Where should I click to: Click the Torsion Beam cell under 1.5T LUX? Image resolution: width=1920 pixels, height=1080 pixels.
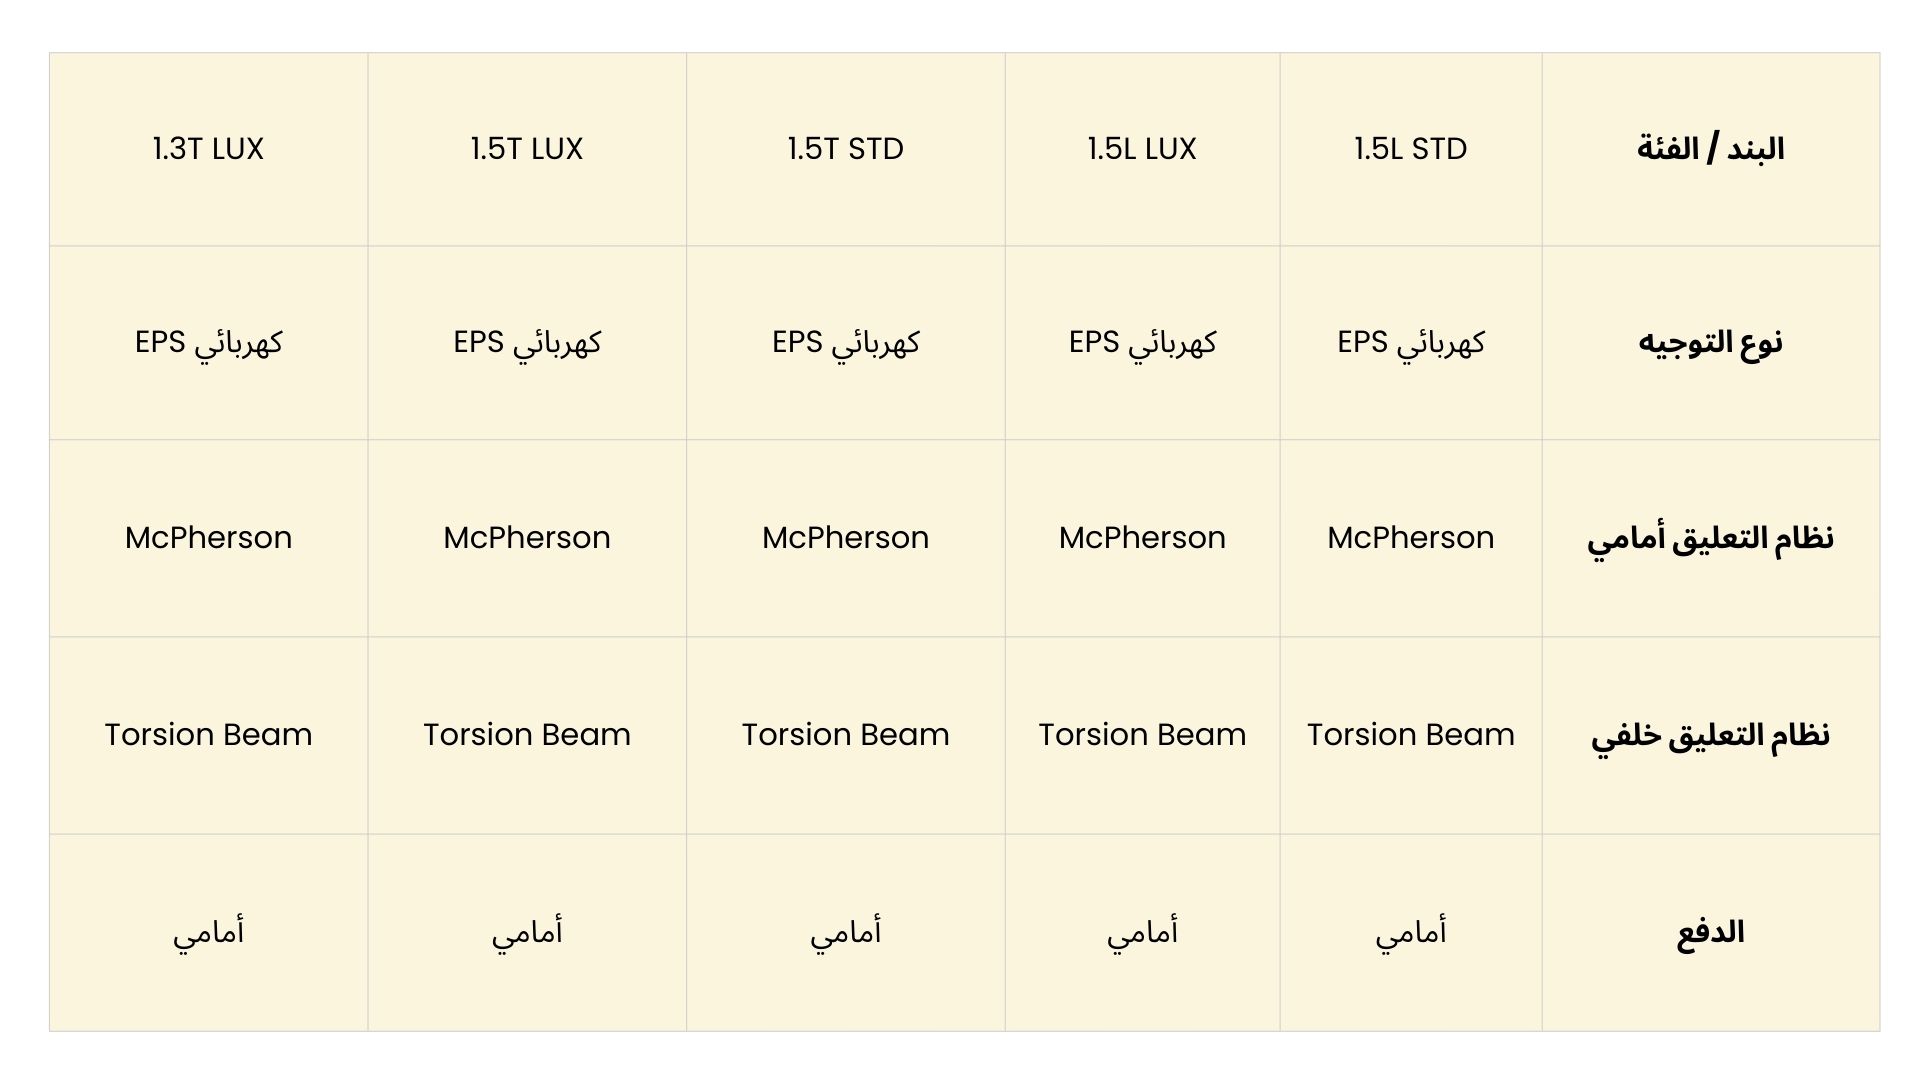(527, 735)
